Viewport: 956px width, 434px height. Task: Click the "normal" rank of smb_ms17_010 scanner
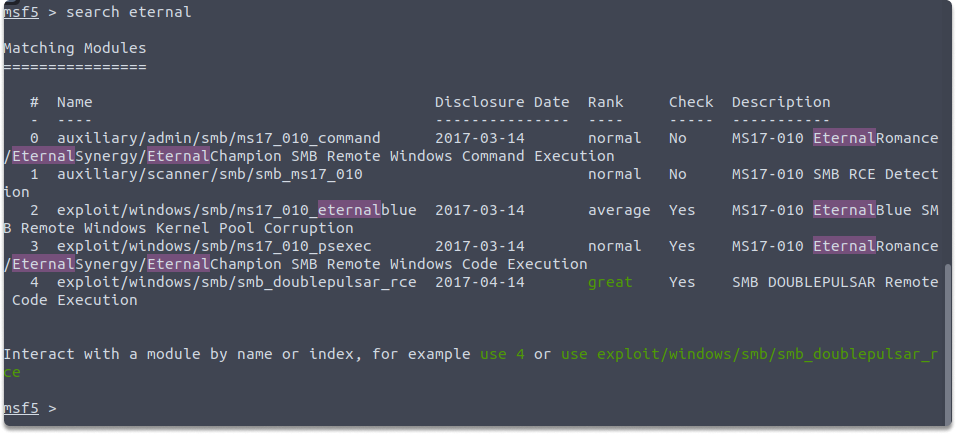[x=615, y=174]
